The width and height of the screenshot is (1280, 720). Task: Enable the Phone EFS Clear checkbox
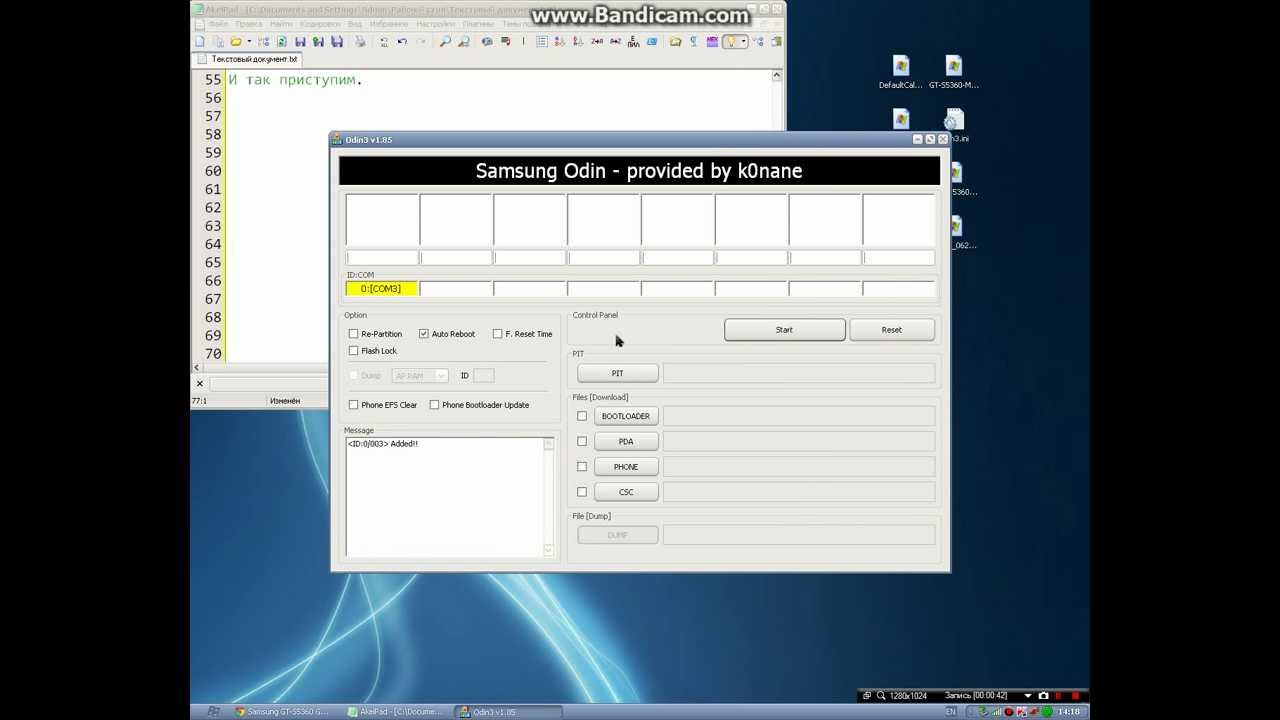coord(353,405)
